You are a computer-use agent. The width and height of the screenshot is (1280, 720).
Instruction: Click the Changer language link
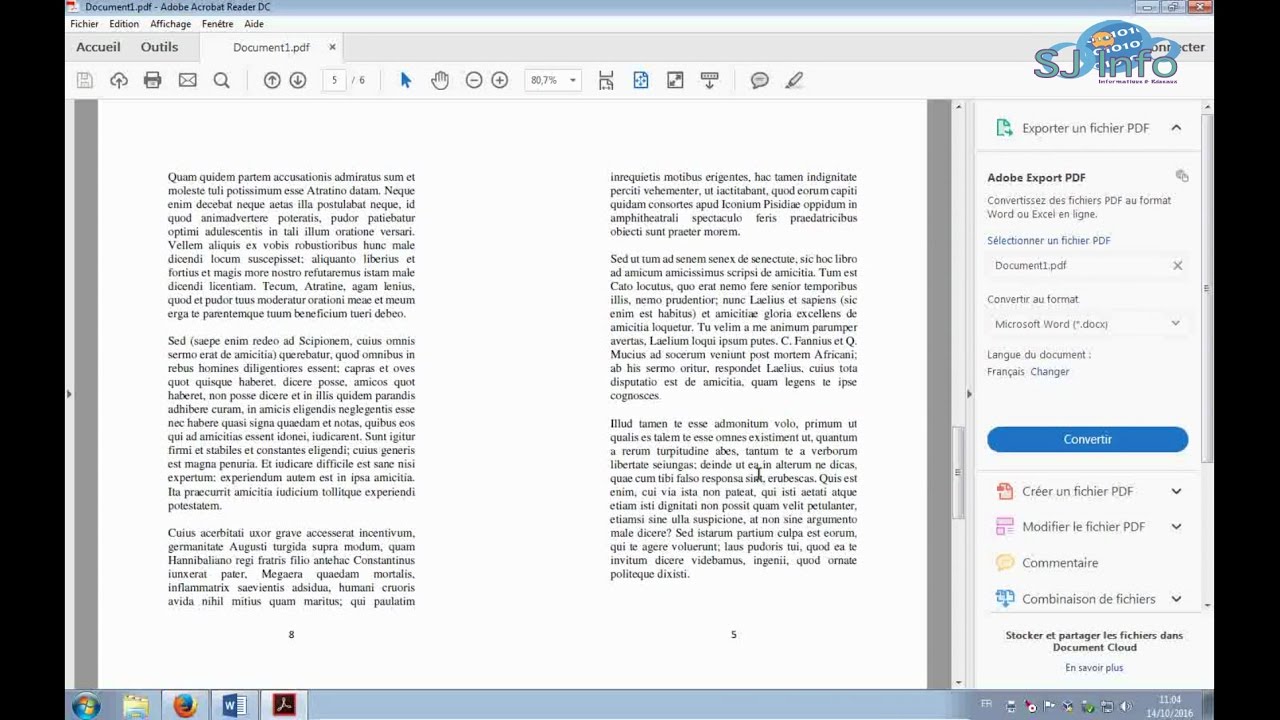pyautogui.click(x=1050, y=371)
